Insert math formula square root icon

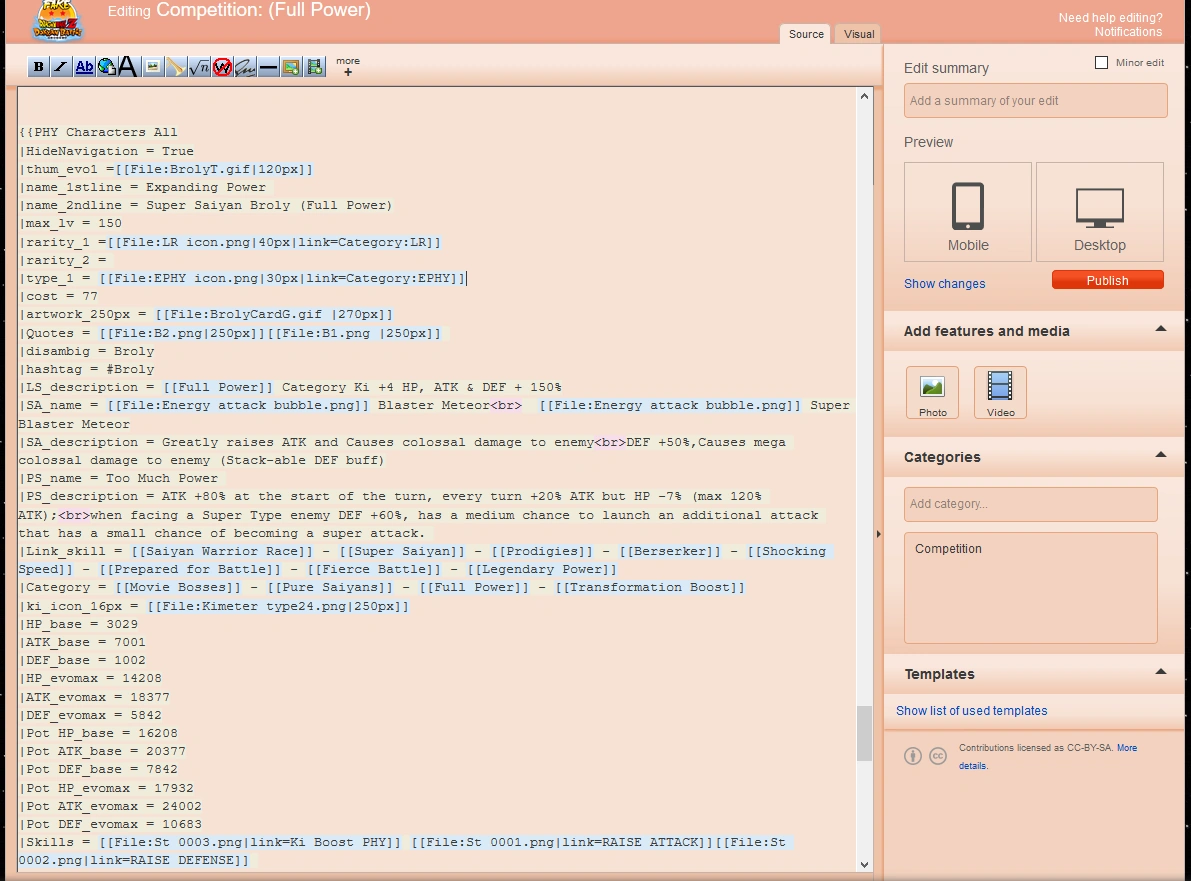pos(199,67)
